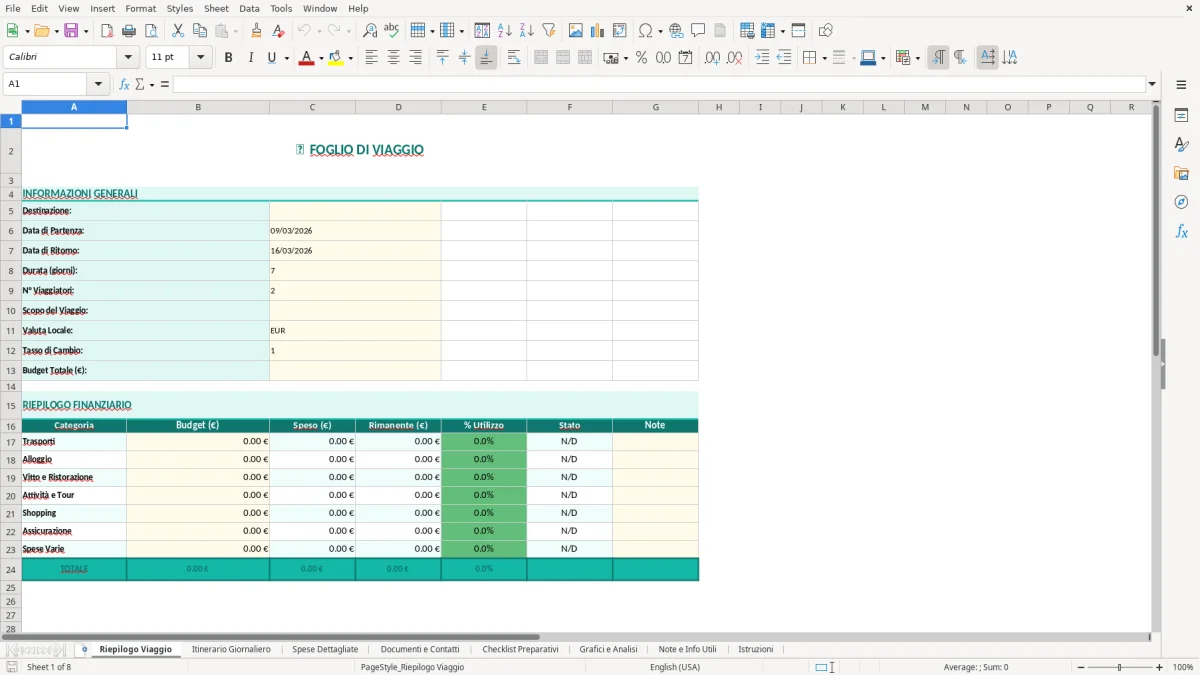This screenshot has height=675, width=1200.
Task: Insert a hyperlink
Action: tap(676, 31)
